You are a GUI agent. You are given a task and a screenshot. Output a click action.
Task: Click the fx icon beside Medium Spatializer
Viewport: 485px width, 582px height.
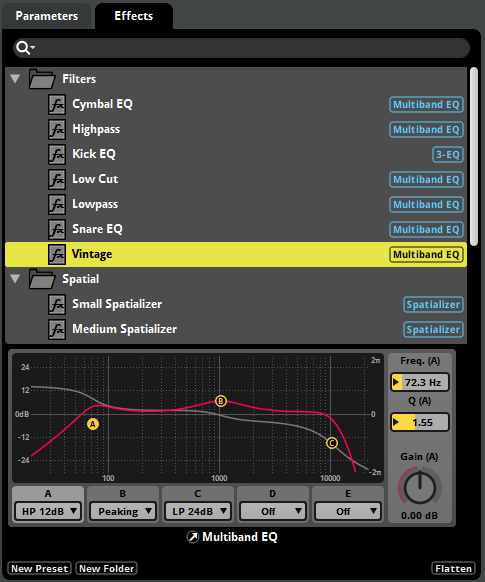click(57, 329)
